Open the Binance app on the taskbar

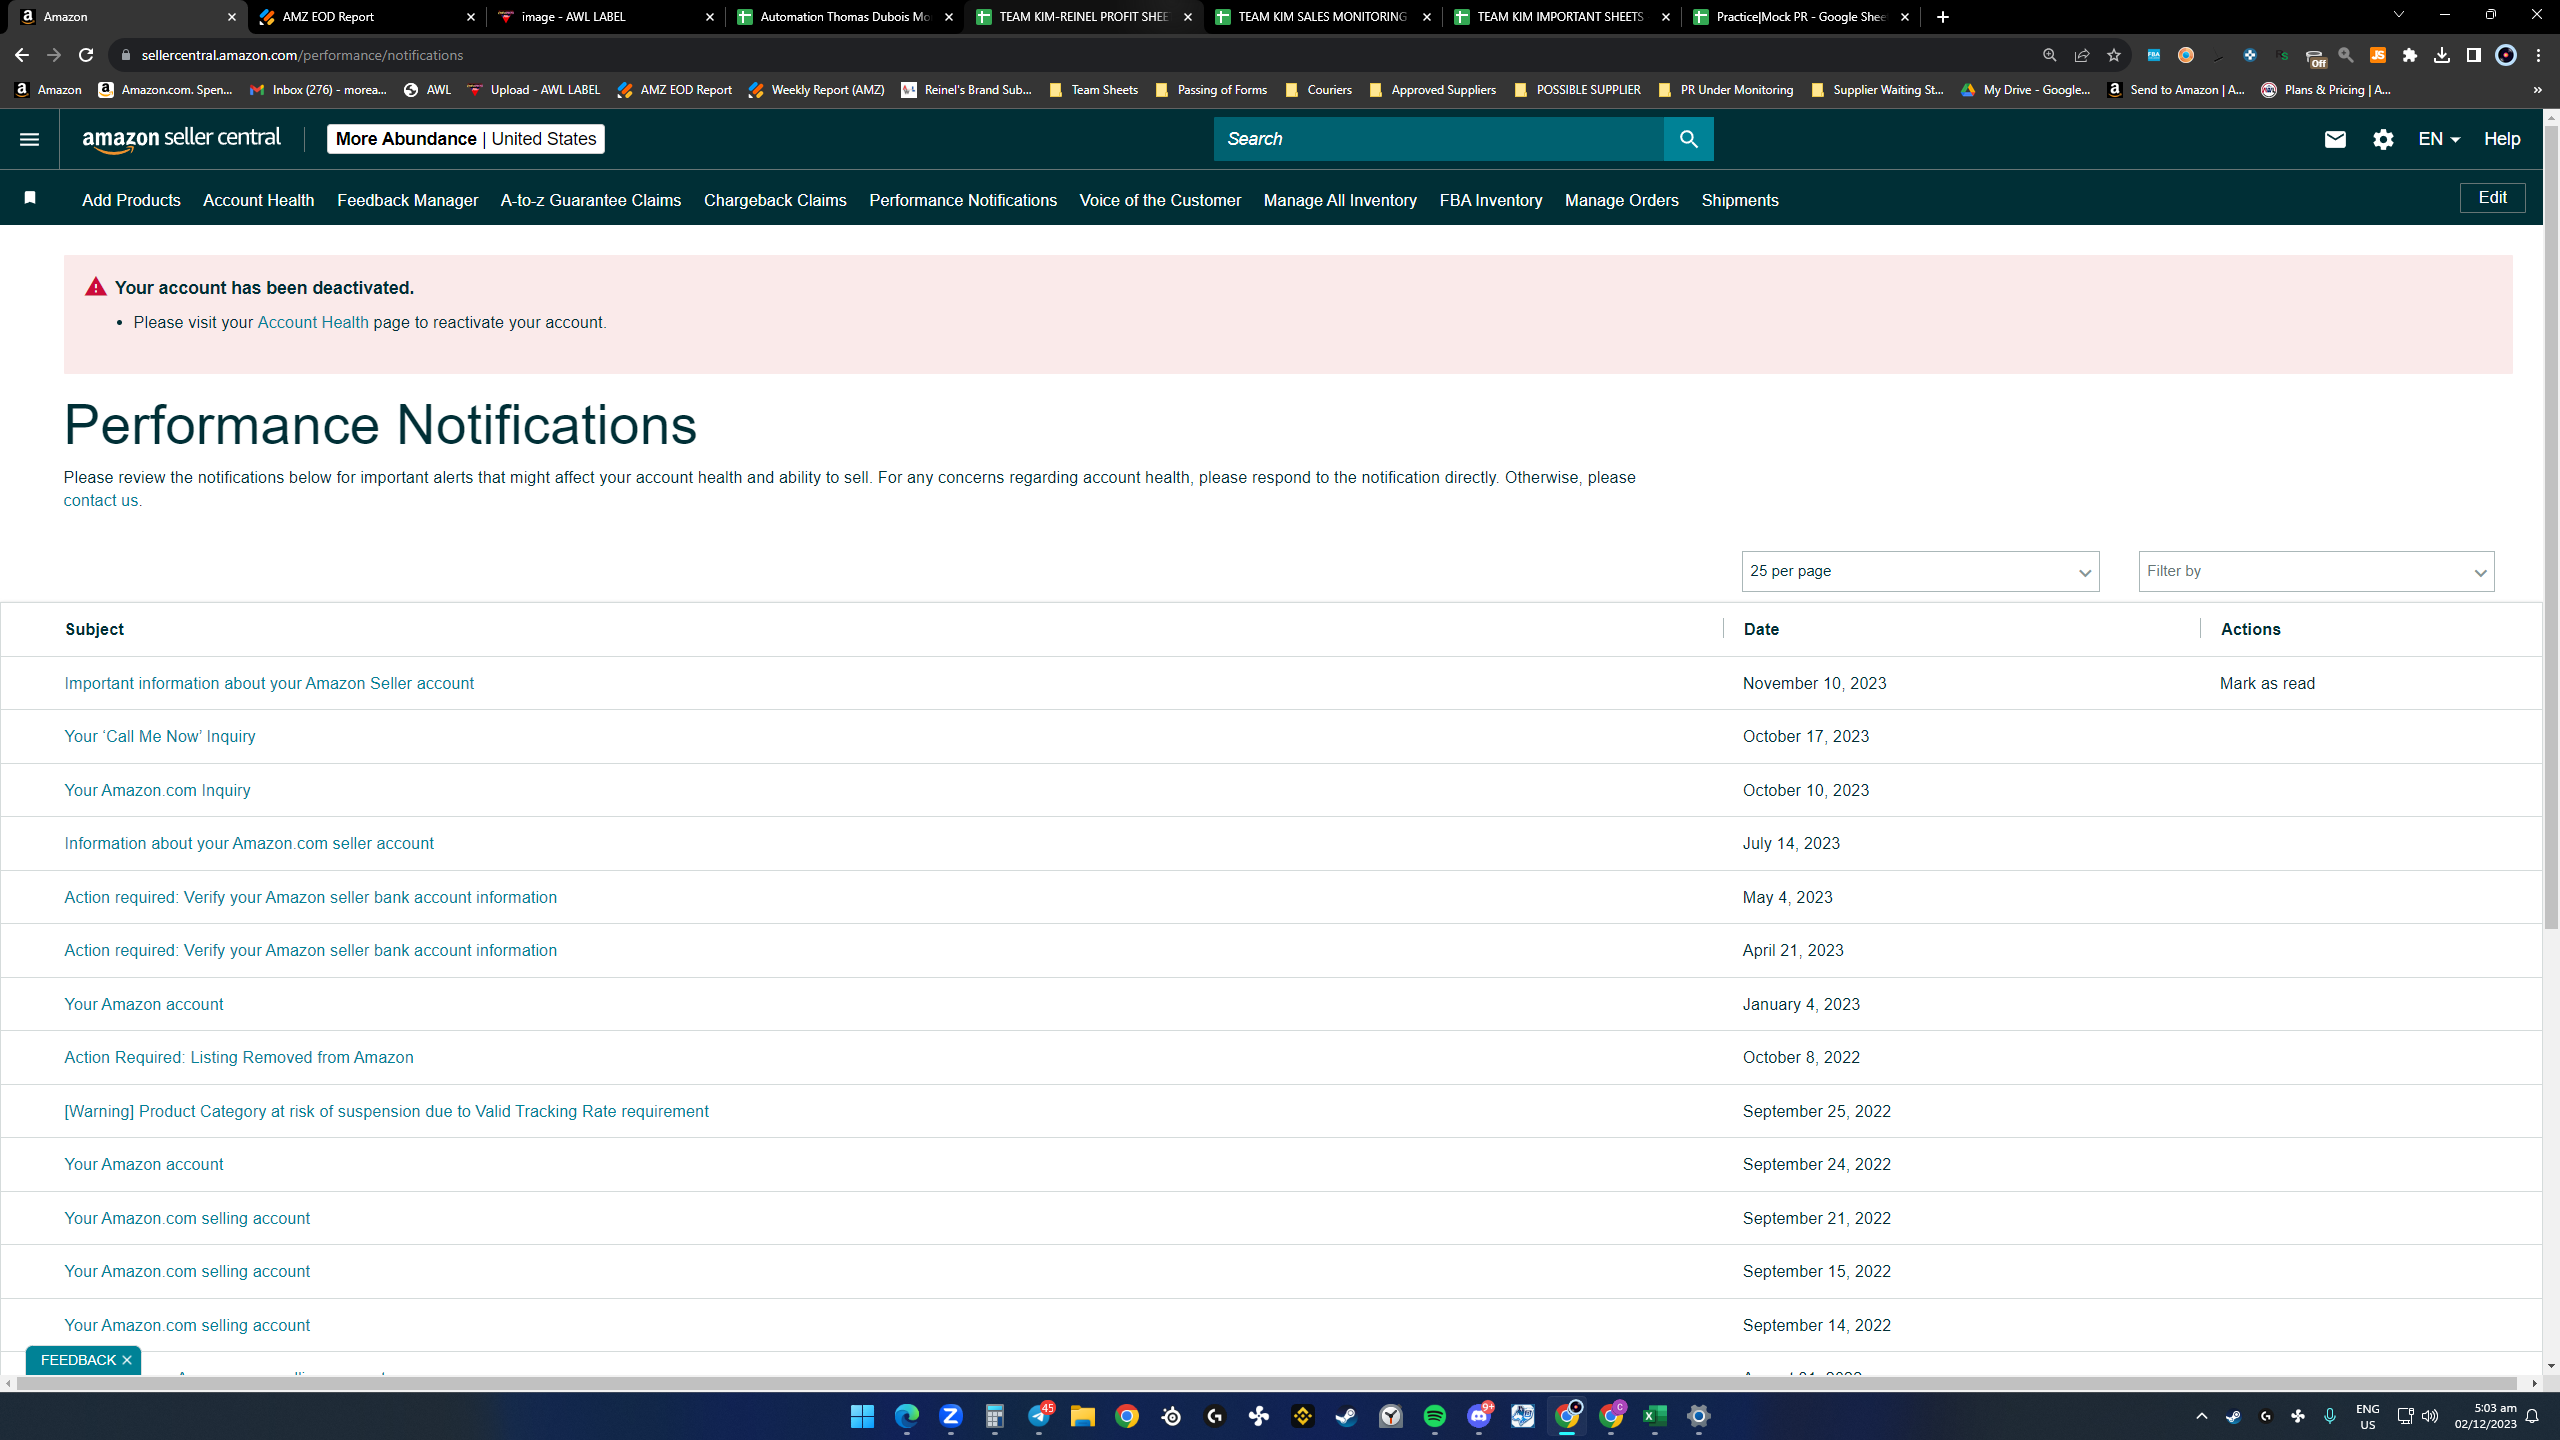(1302, 1416)
